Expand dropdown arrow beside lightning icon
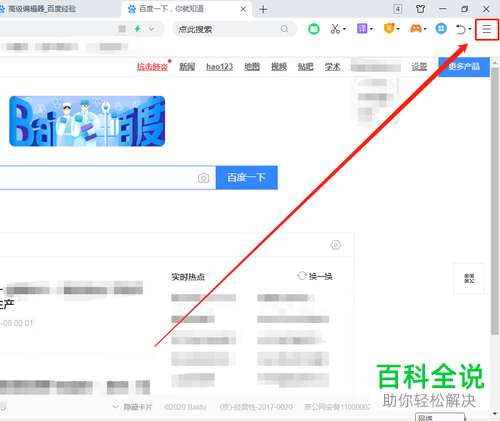The width and height of the screenshot is (500, 421). [x=151, y=29]
